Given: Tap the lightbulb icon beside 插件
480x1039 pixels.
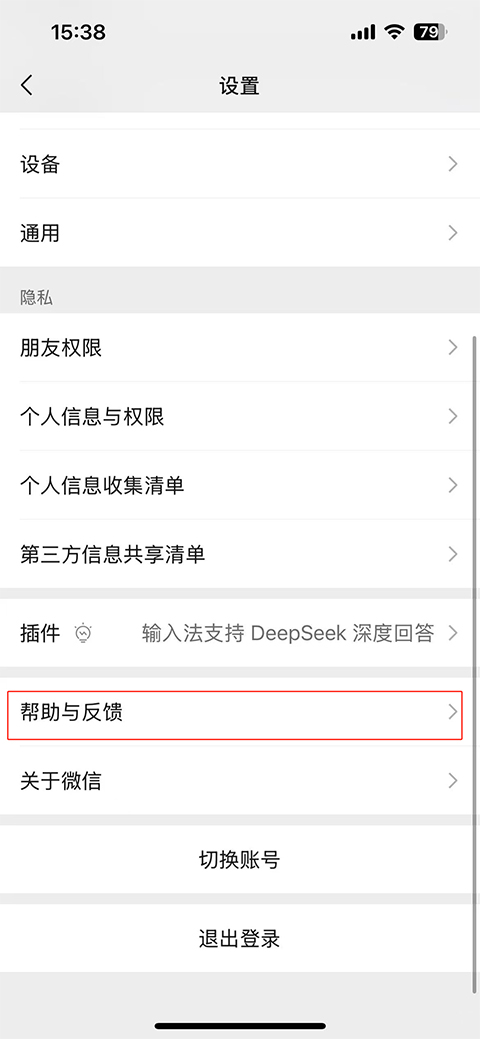Looking at the screenshot, I should click(84, 633).
